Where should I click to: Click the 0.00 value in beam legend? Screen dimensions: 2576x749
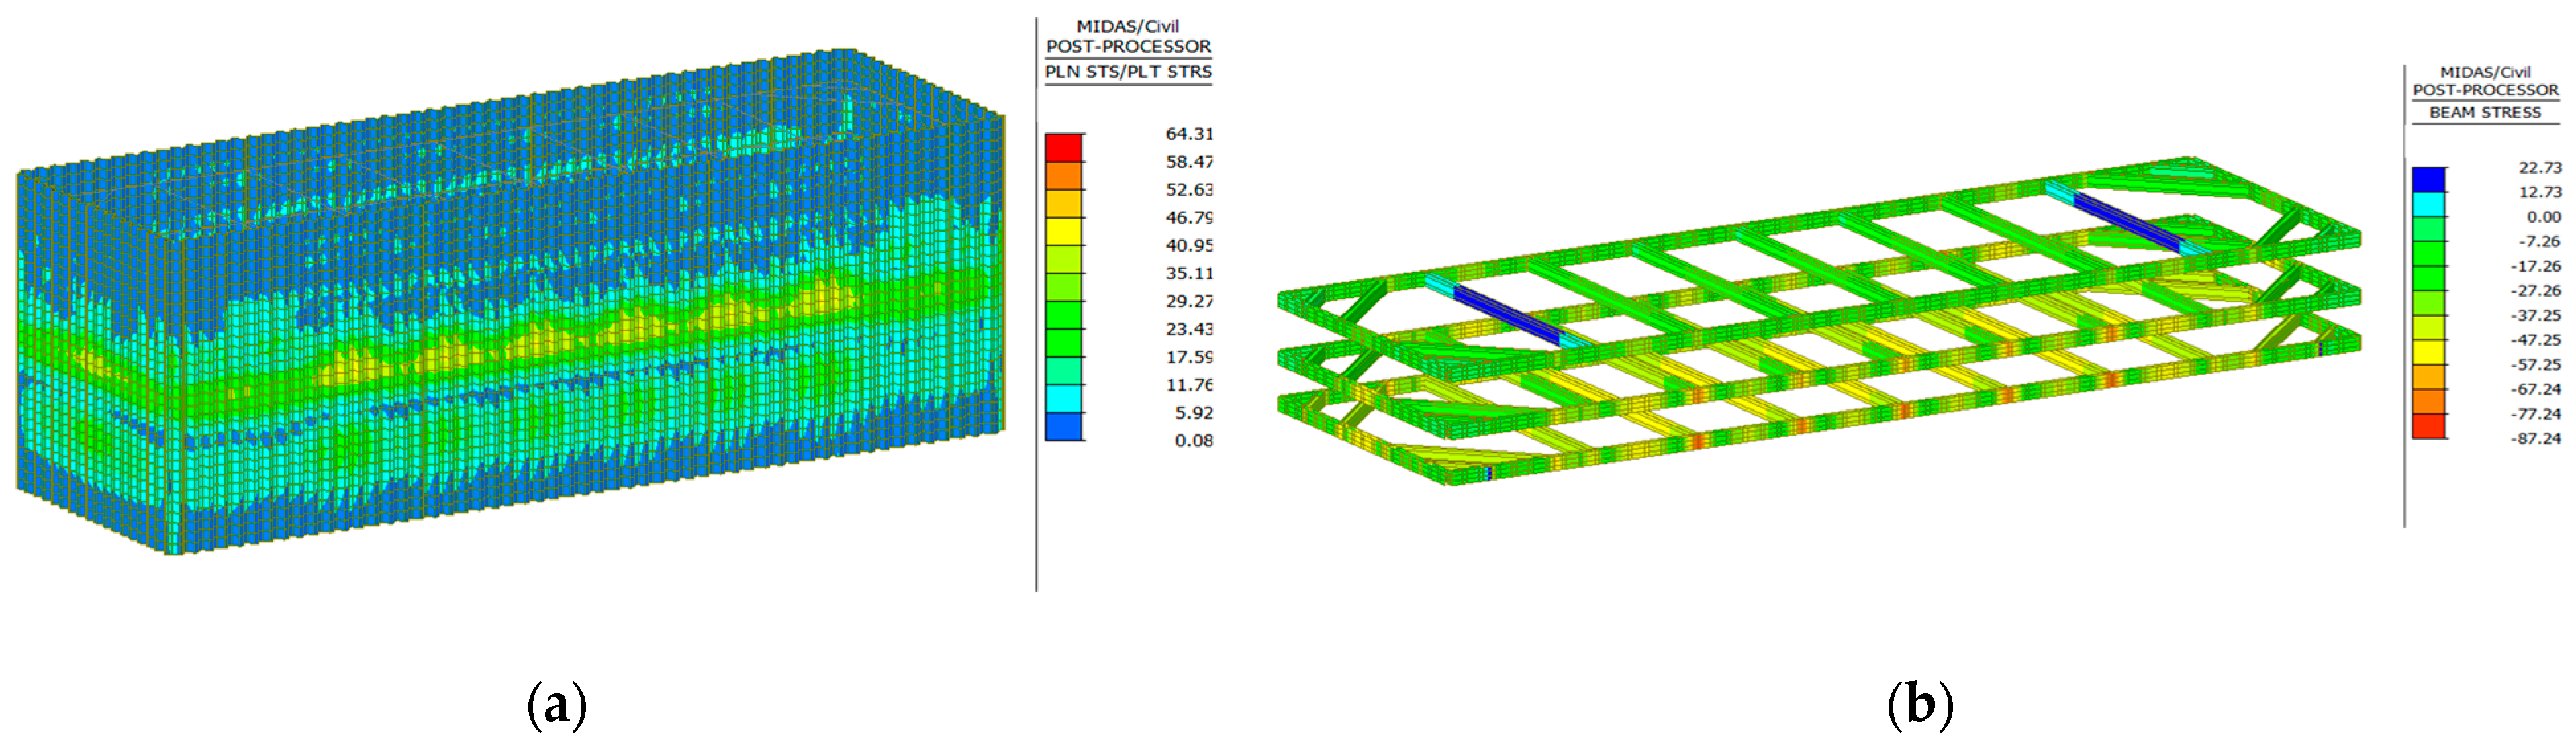click(x=2543, y=217)
